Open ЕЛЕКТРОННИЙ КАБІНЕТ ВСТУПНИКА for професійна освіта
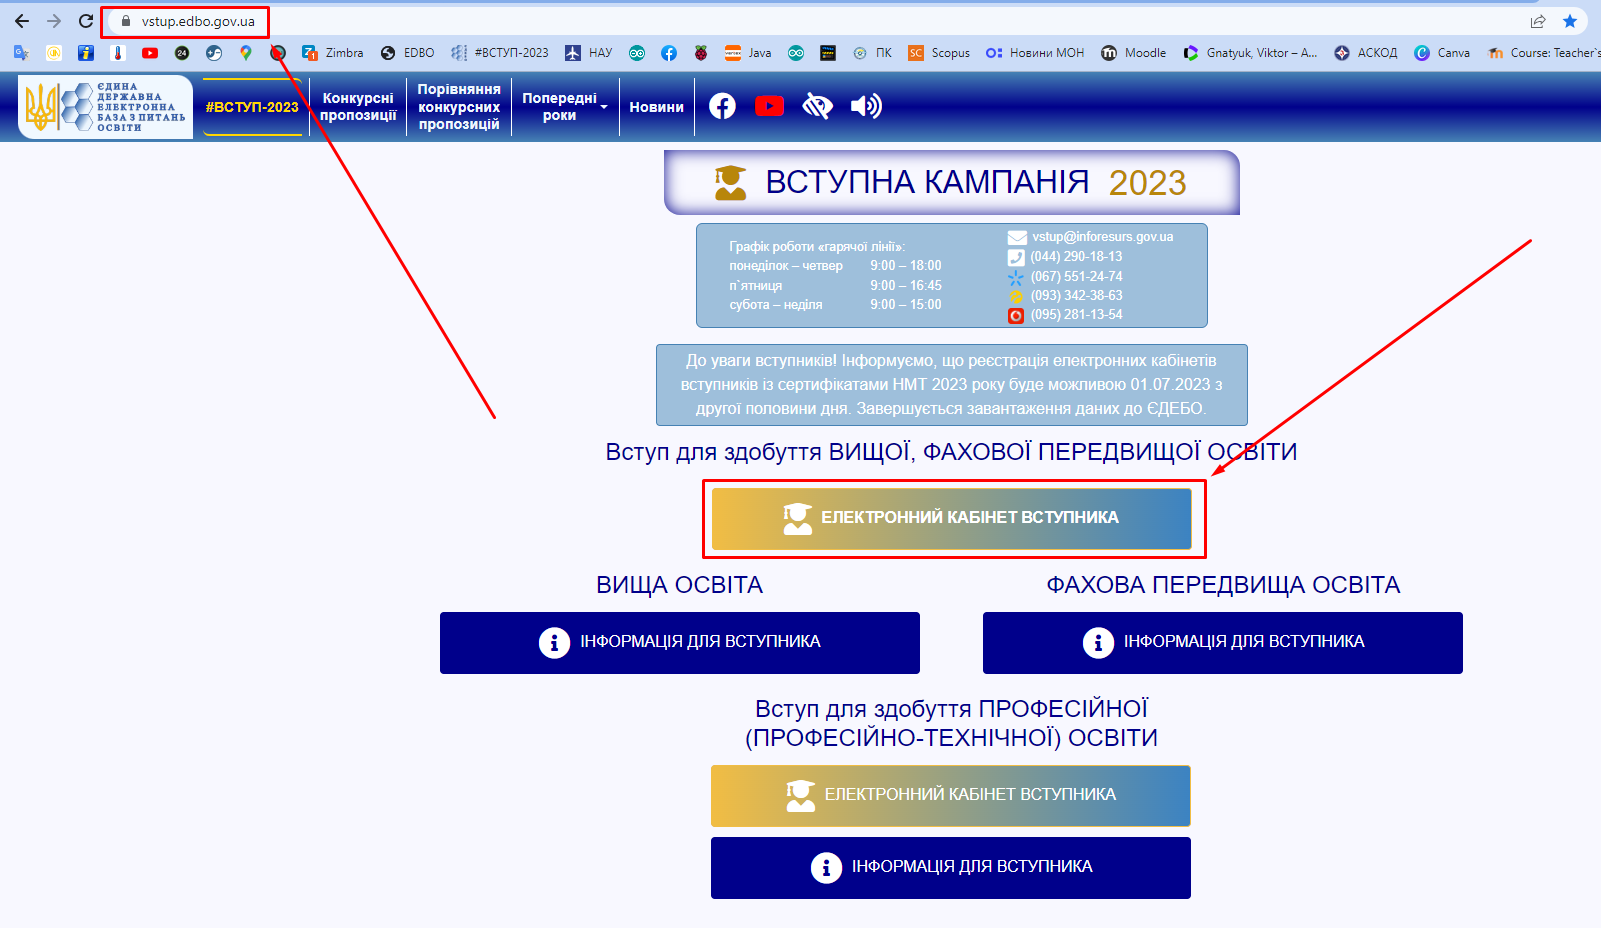 tap(951, 796)
